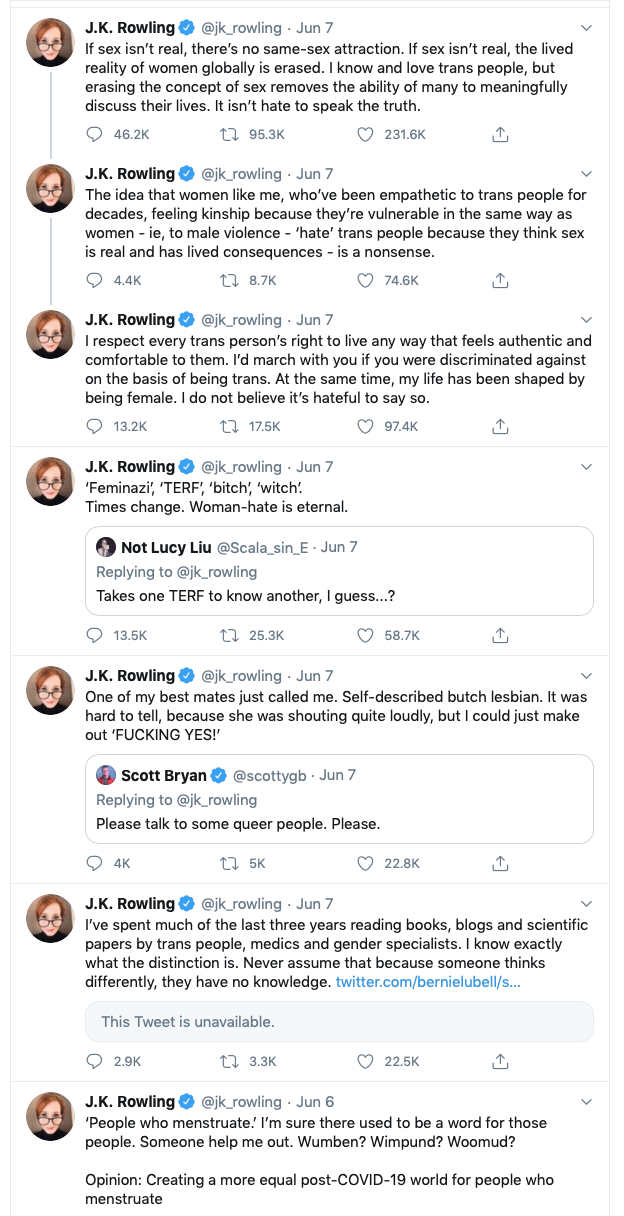The image size is (624, 1216).
Task: Click the 'This Tweet is unavailable' box
Action: tap(340, 1022)
